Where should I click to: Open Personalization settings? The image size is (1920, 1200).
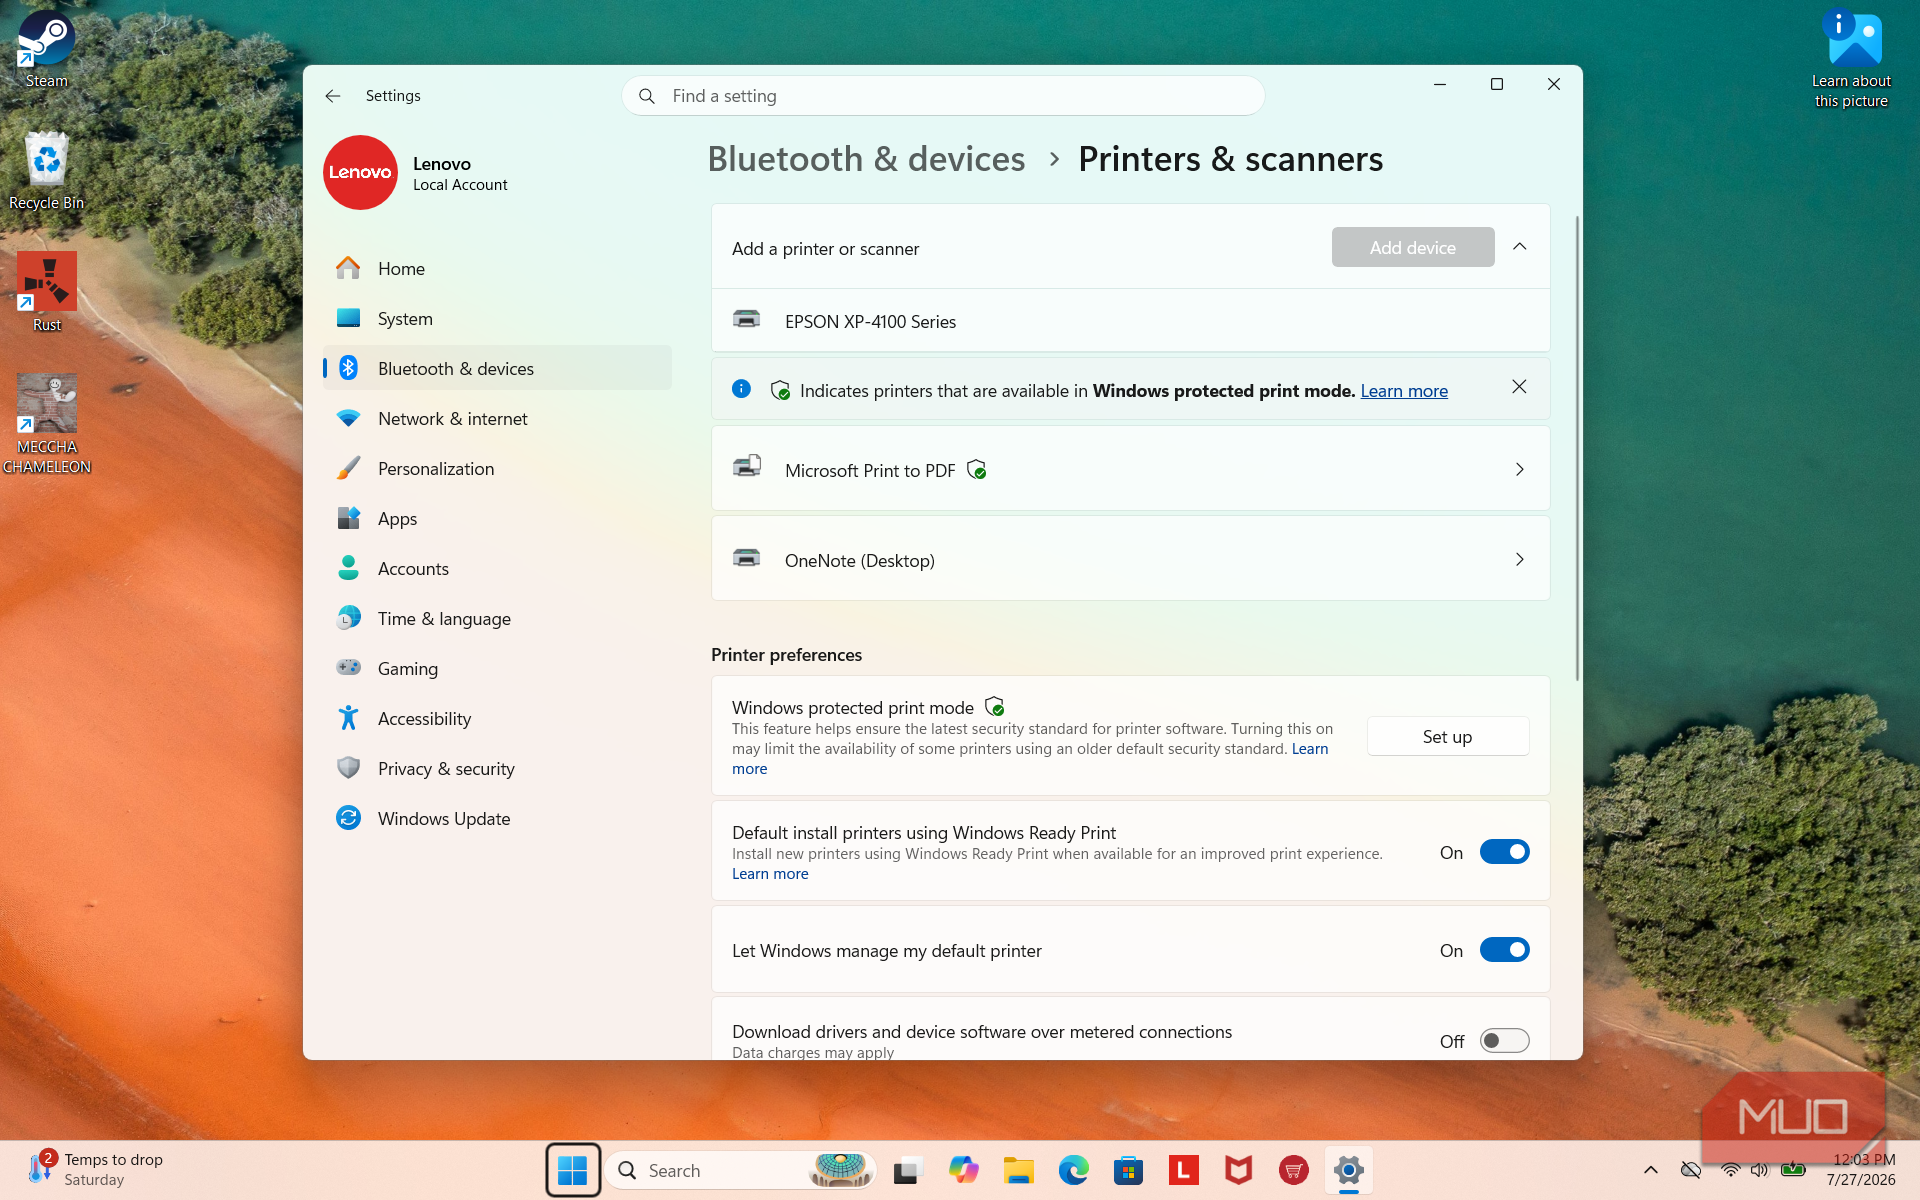pos(497,468)
